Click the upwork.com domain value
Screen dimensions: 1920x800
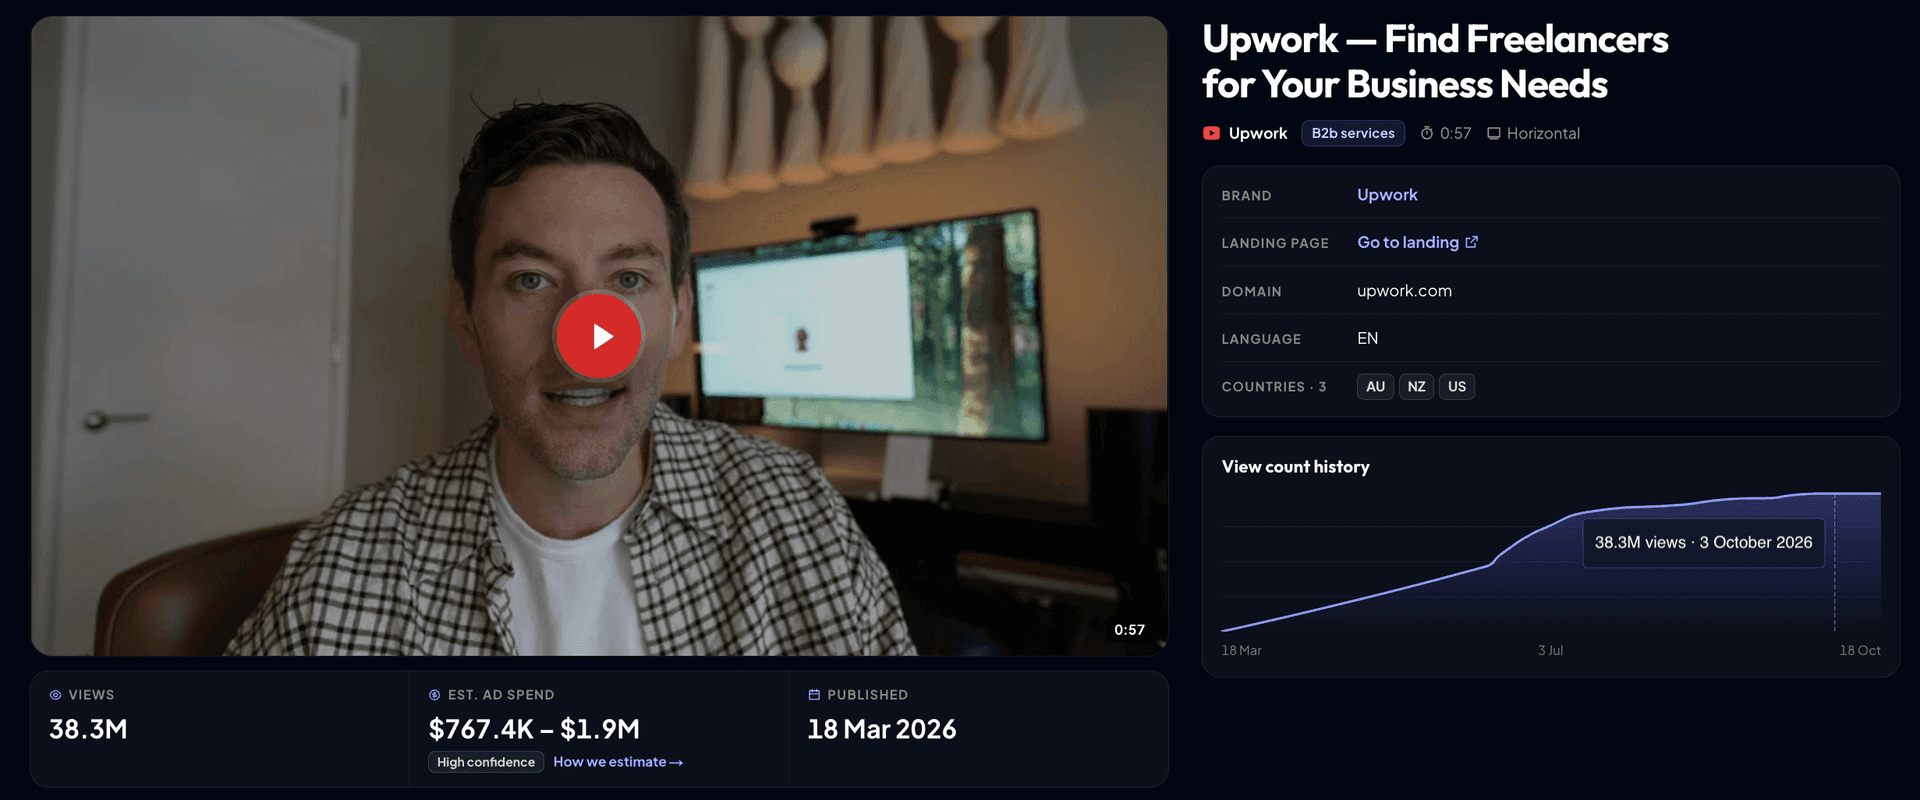tap(1404, 291)
